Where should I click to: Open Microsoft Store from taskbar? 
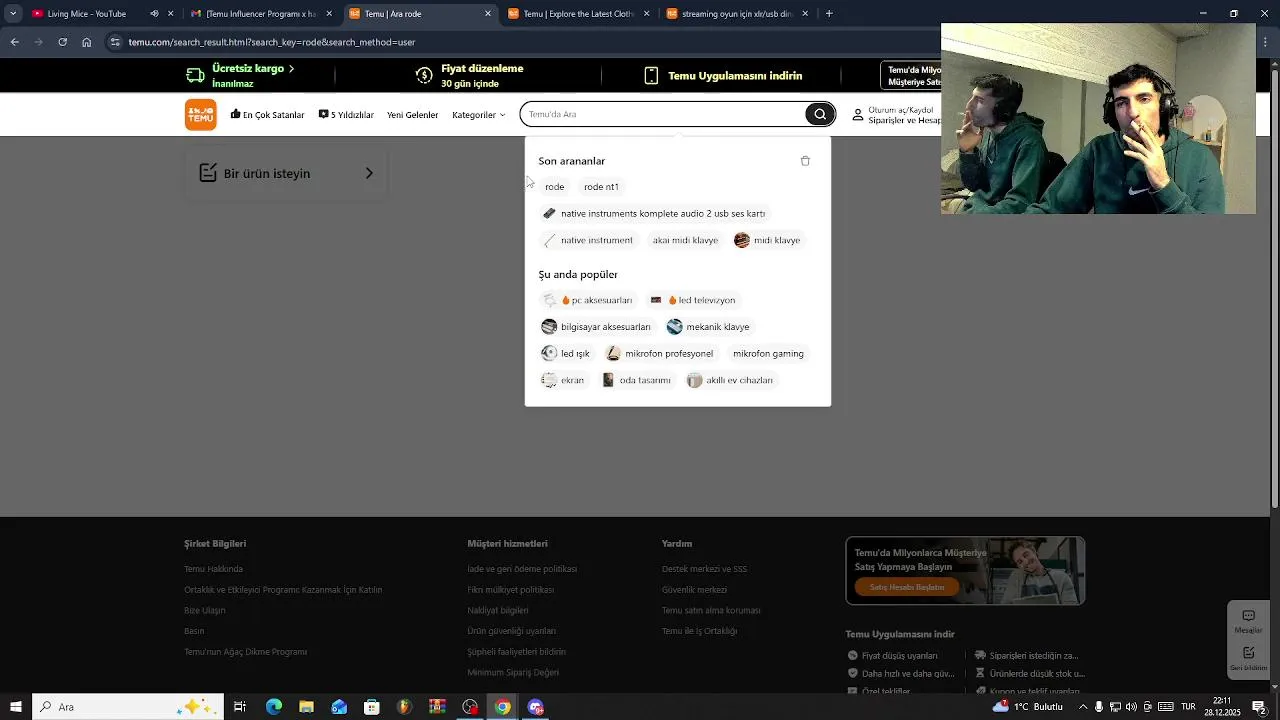371,707
